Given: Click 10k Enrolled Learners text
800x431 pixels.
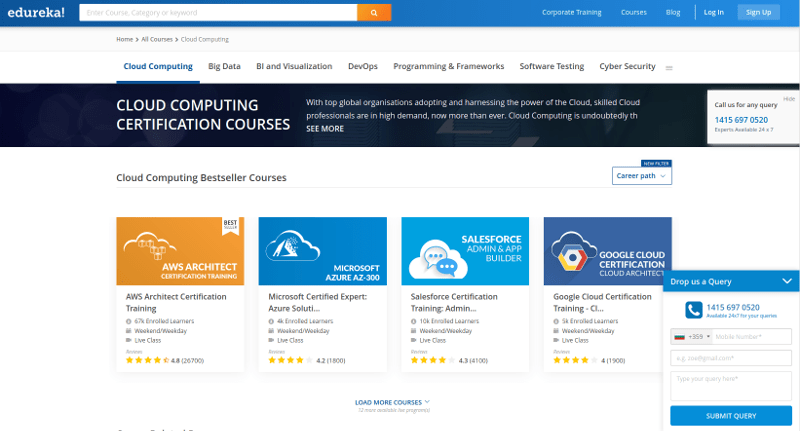Looking at the screenshot, I should [449, 321].
